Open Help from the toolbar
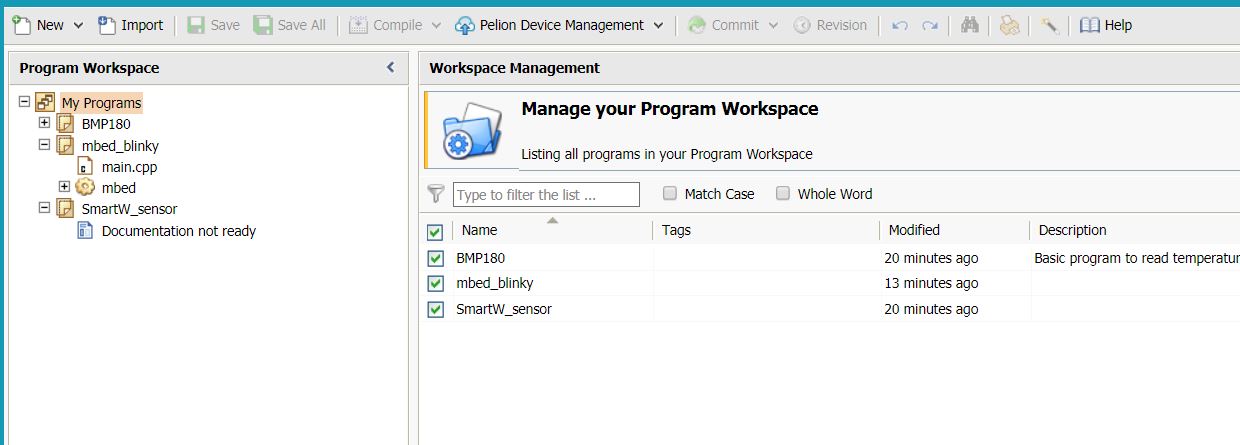 (1106, 25)
